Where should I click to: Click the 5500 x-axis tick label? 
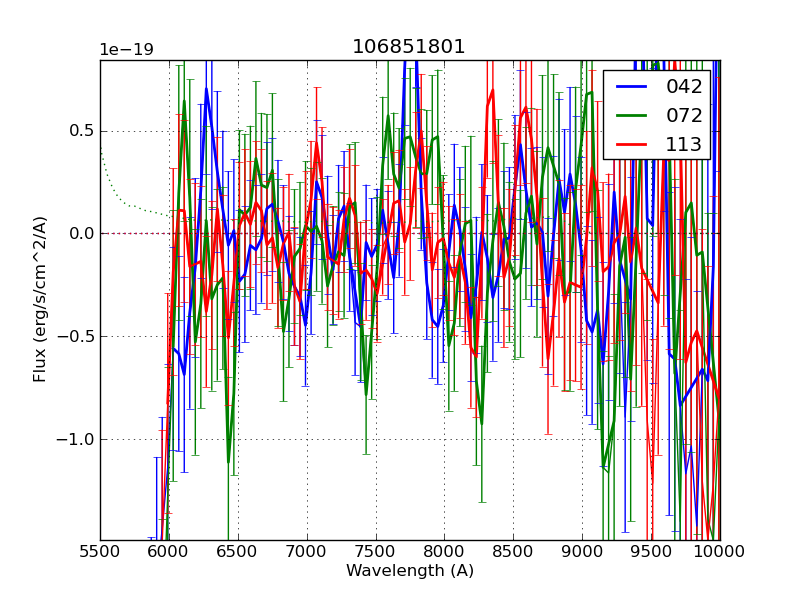[x=100, y=551]
